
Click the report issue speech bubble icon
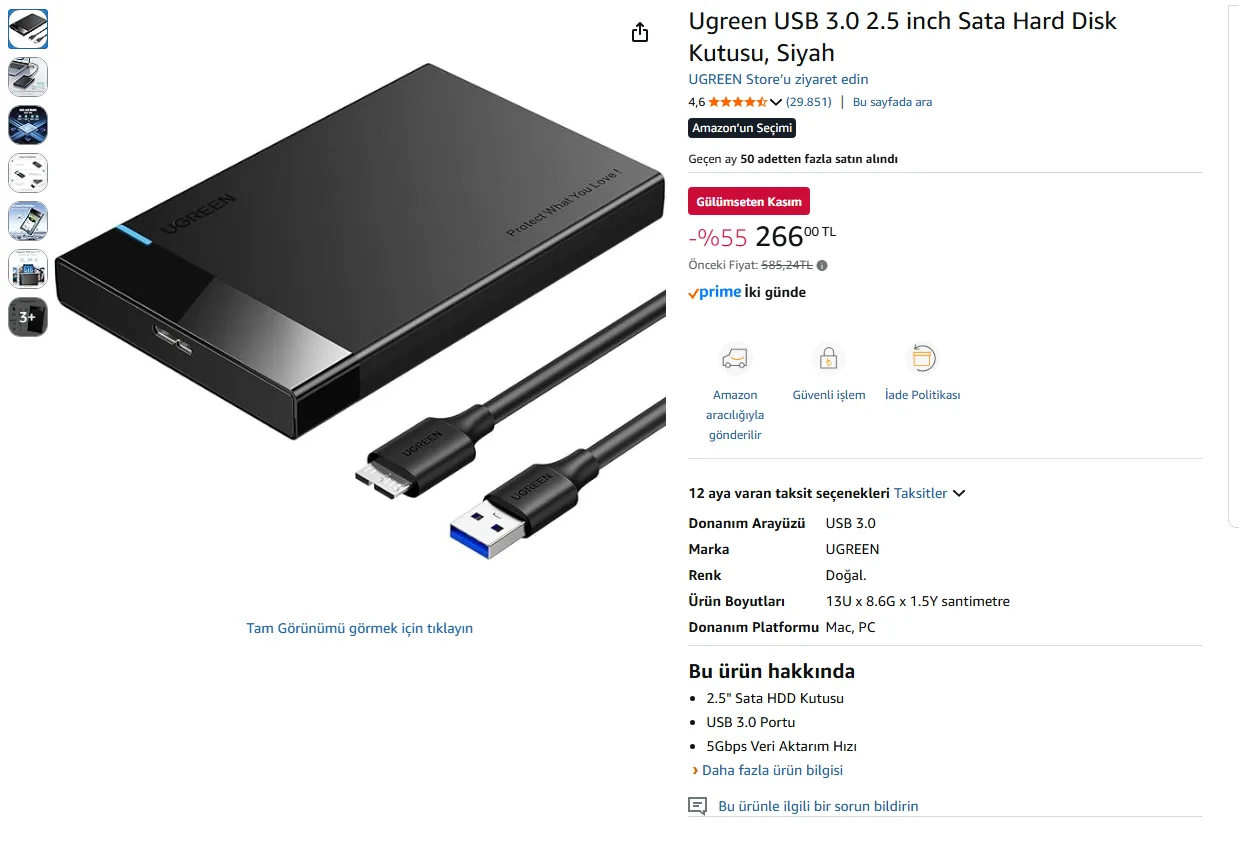coord(697,806)
